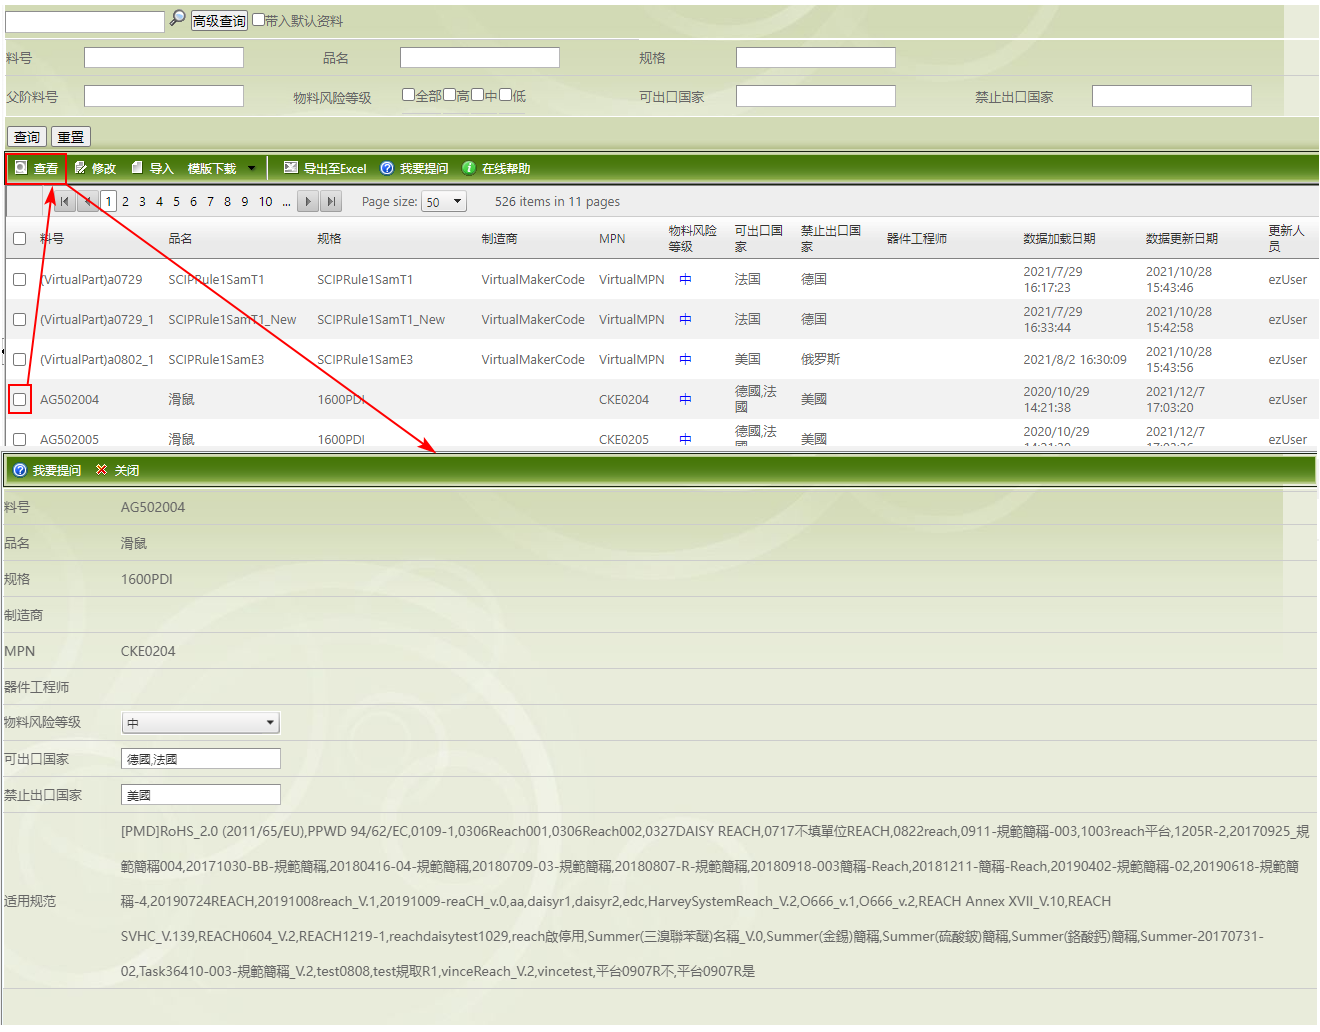
Task: Go to page 10
Action: point(265,201)
